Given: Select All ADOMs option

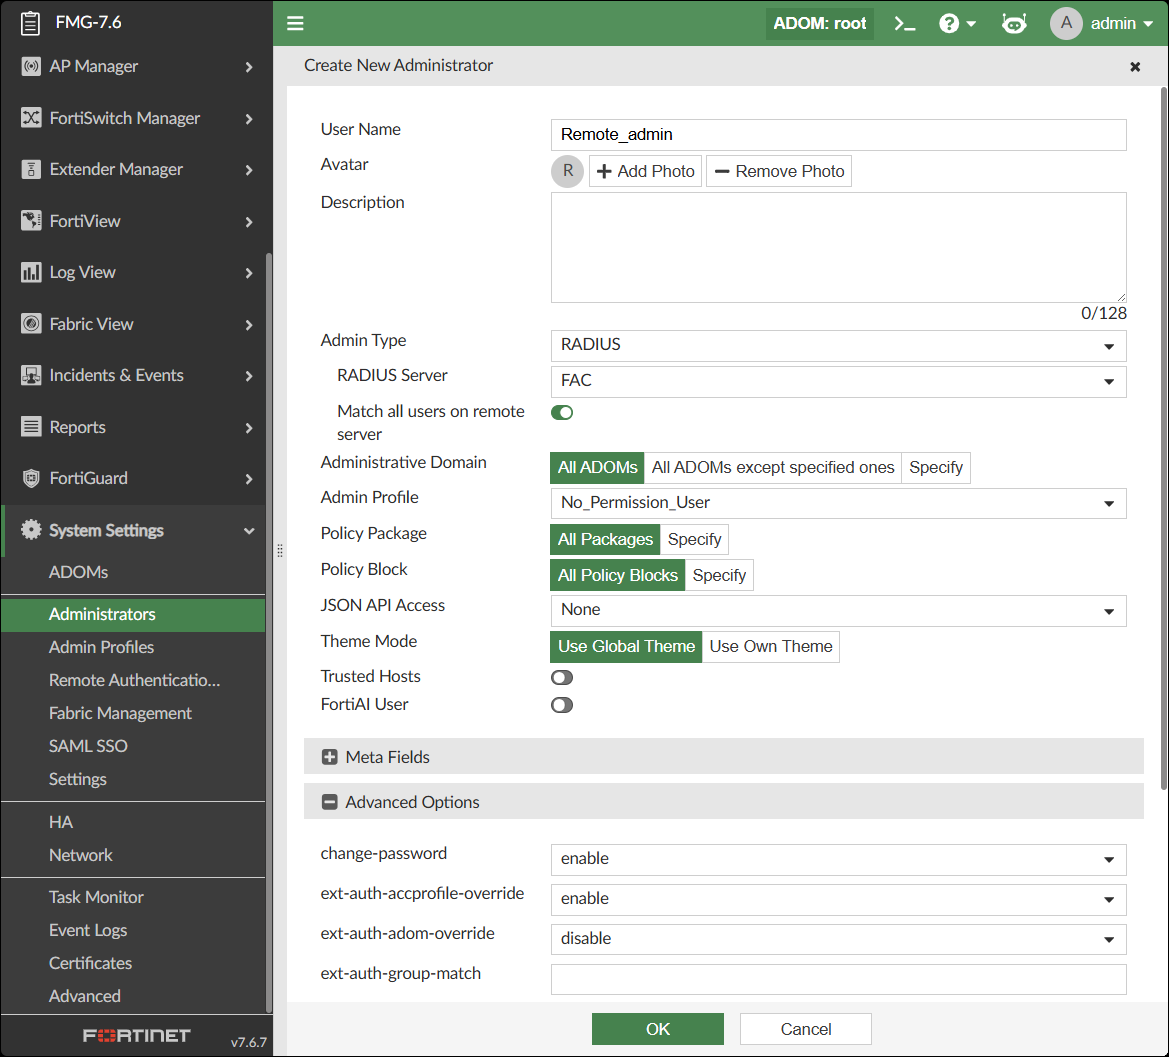Looking at the screenshot, I should pyautogui.click(x=597, y=467).
